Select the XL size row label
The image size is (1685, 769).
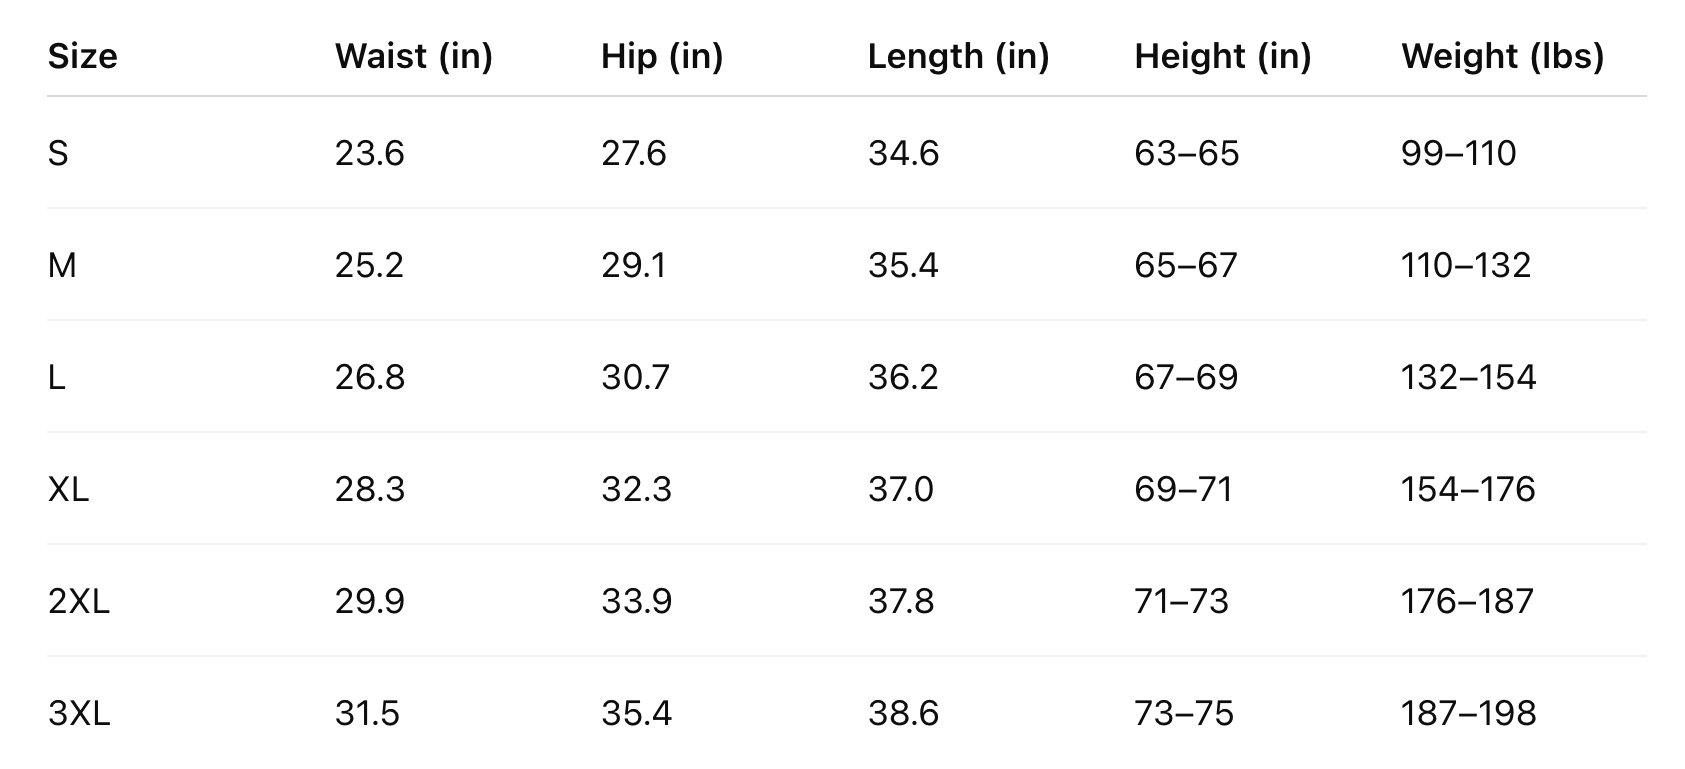[x=68, y=489]
